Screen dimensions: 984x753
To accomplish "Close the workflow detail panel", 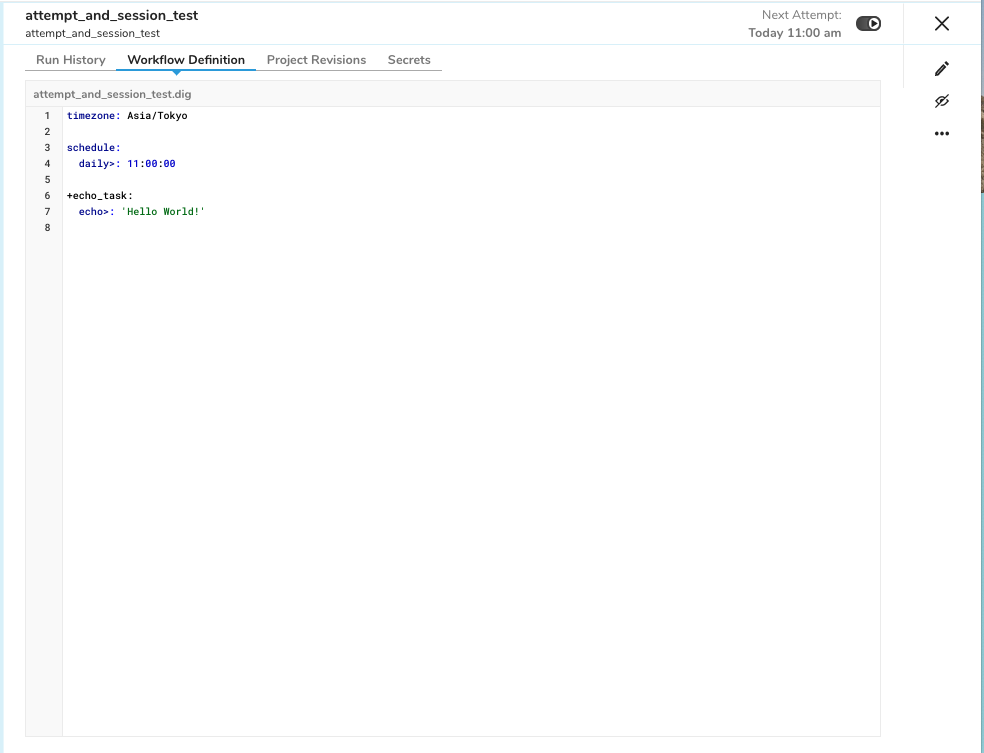I will click(941, 23).
